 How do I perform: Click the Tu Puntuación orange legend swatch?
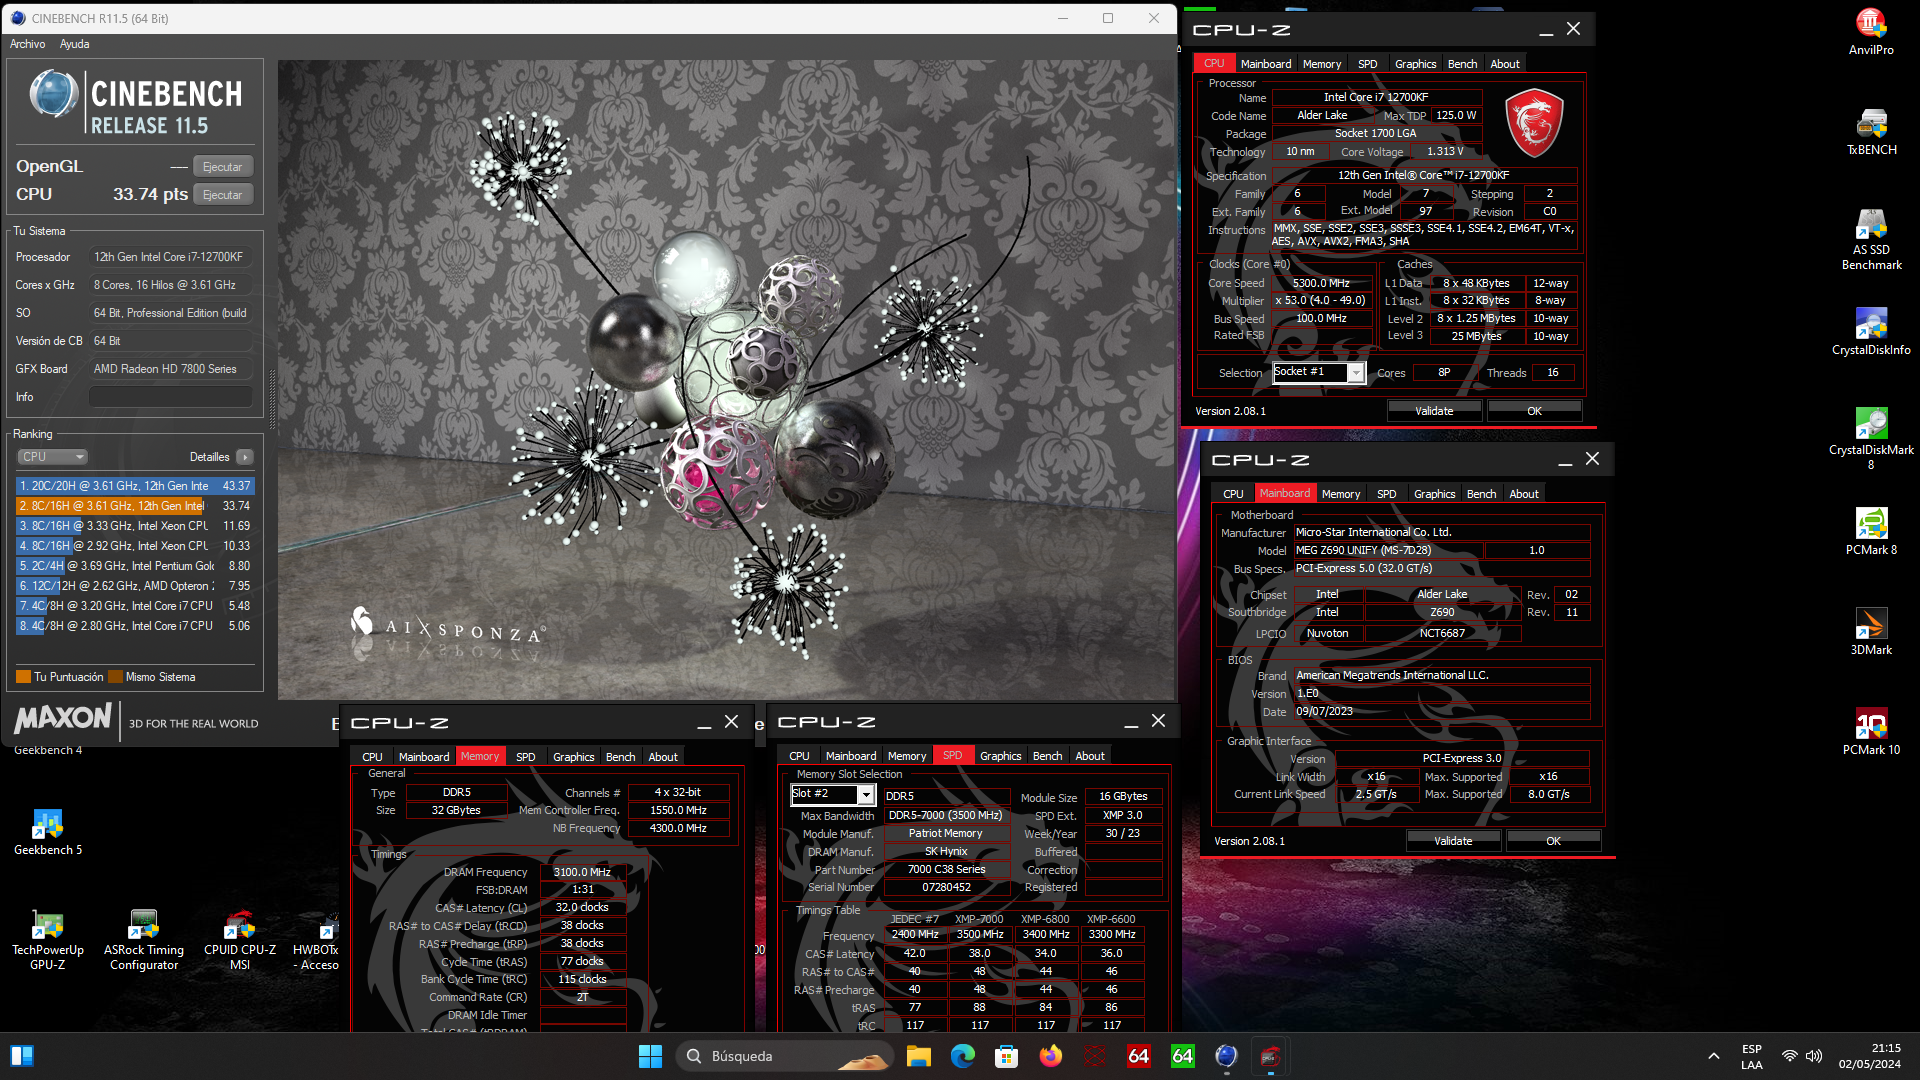(x=23, y=677)
